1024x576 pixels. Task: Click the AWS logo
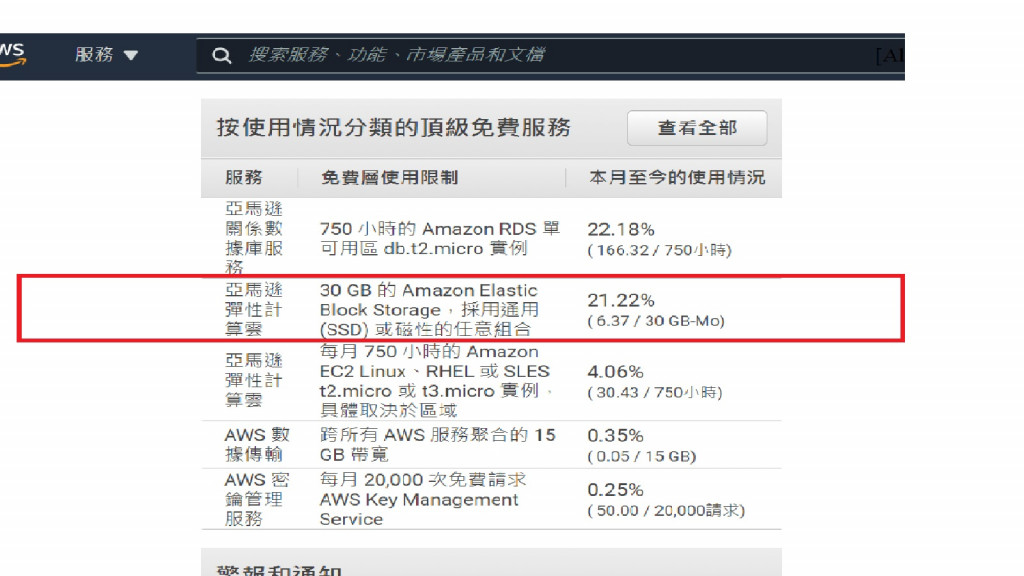(12, 55)
